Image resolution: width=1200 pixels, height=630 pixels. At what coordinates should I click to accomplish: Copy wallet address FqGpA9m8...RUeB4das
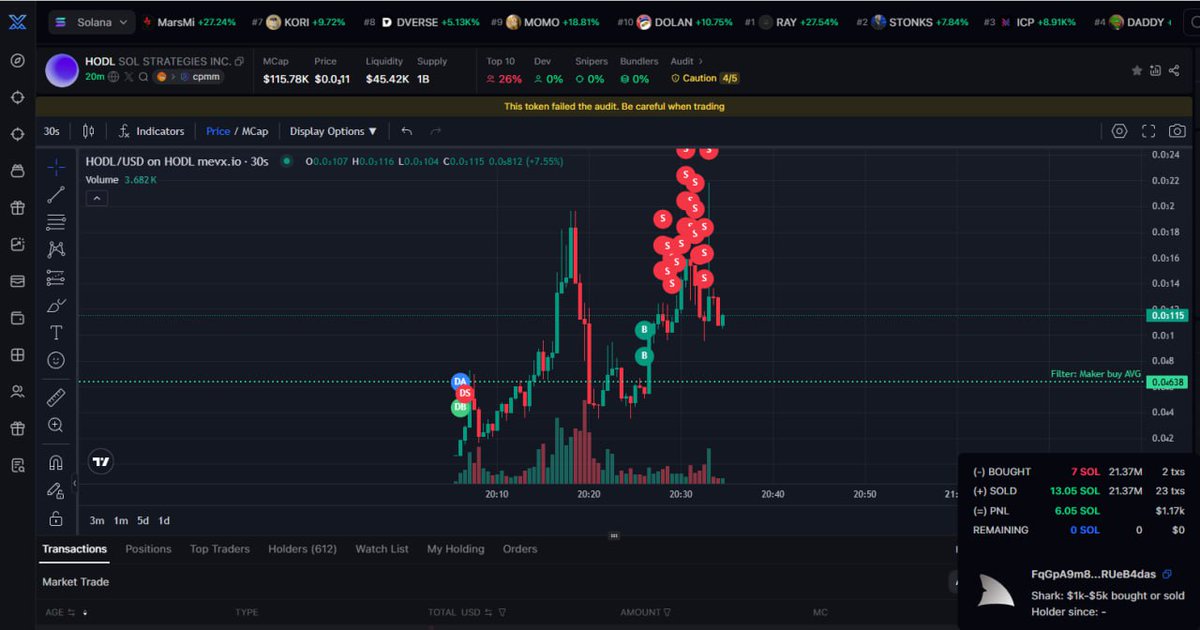[x=1167, y=574]
